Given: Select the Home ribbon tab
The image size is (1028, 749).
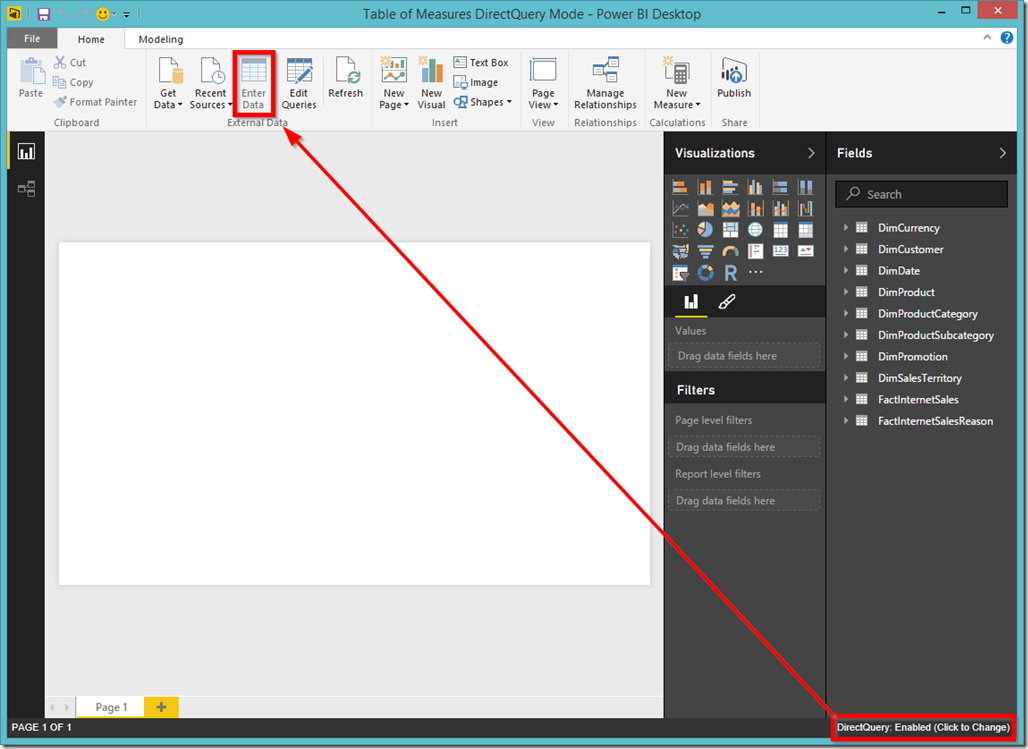Looking at the screenshot, I should 91,39.
